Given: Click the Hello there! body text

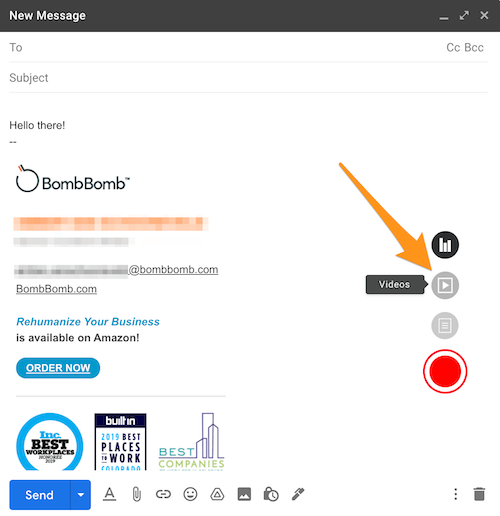Looking at the screenshot, I should pos(37,125).
